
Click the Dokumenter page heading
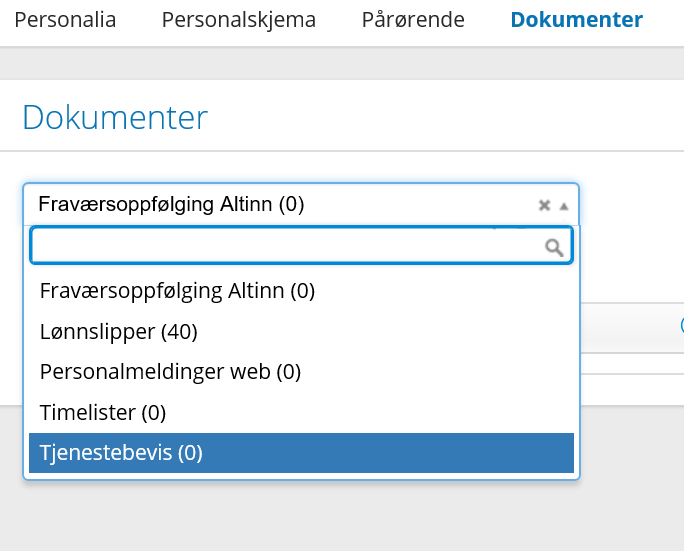(x=115, y=117)
